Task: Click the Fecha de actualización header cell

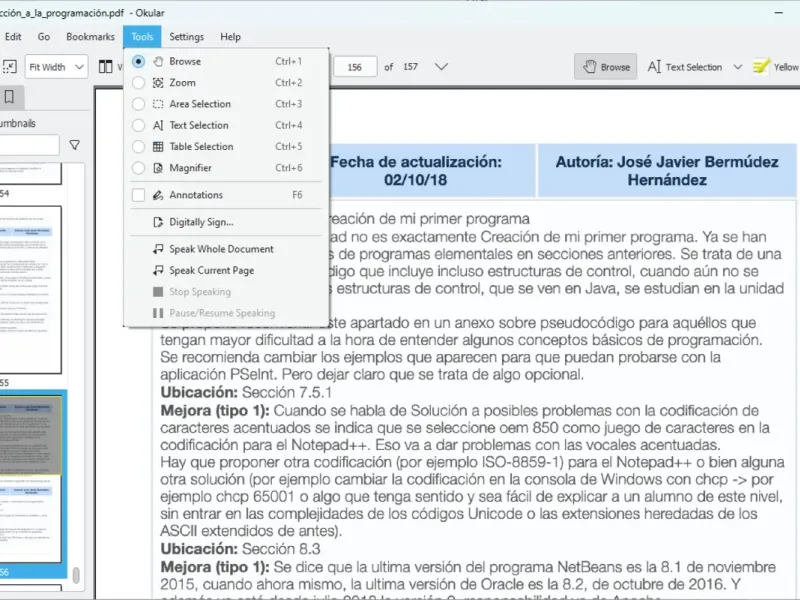Action: pyautogui.click(x=433, y=170)
